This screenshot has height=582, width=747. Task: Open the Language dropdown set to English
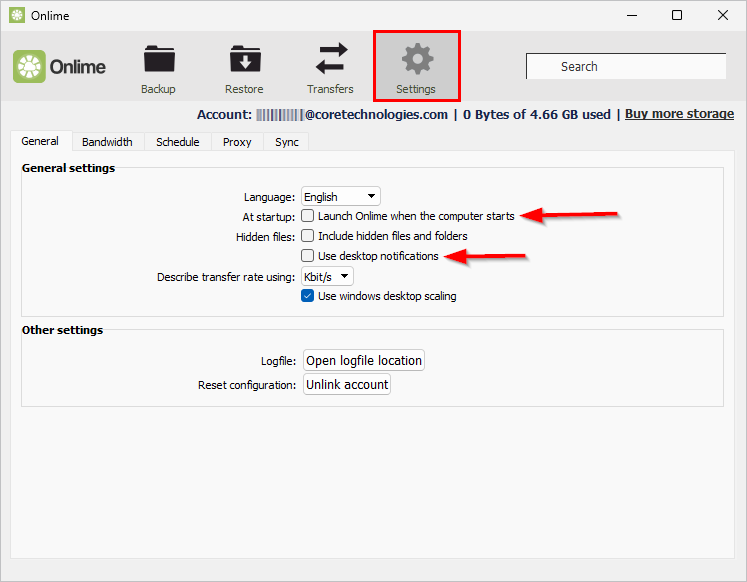coord(341,196)
